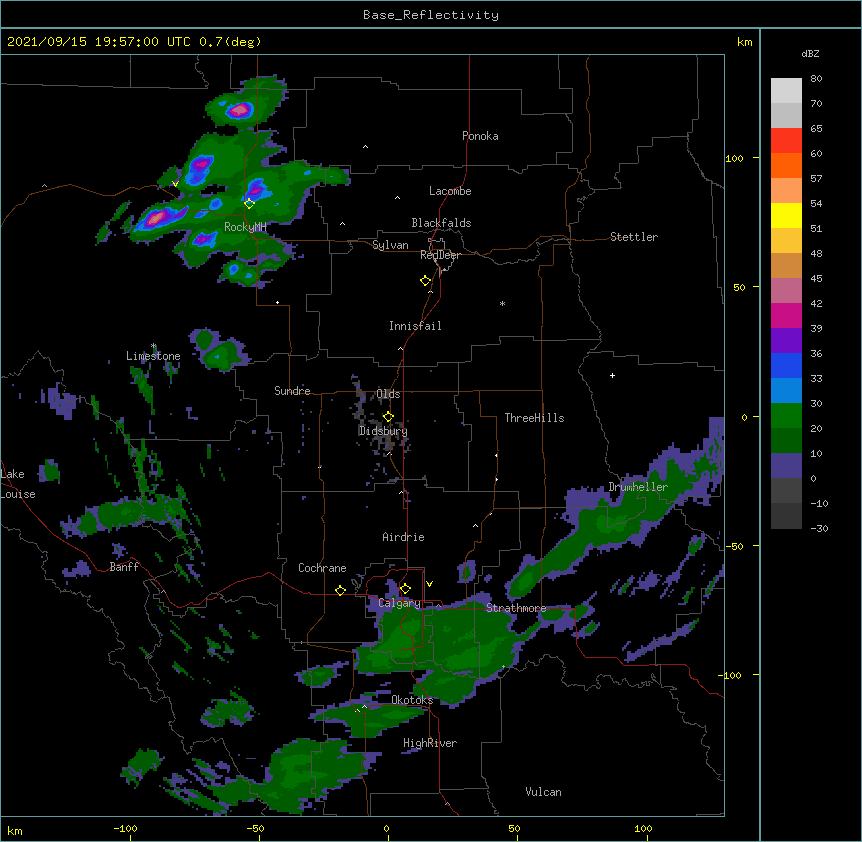
Task: Click the yellow V marker northwest of RockyMH
Action: pos(175,184)
